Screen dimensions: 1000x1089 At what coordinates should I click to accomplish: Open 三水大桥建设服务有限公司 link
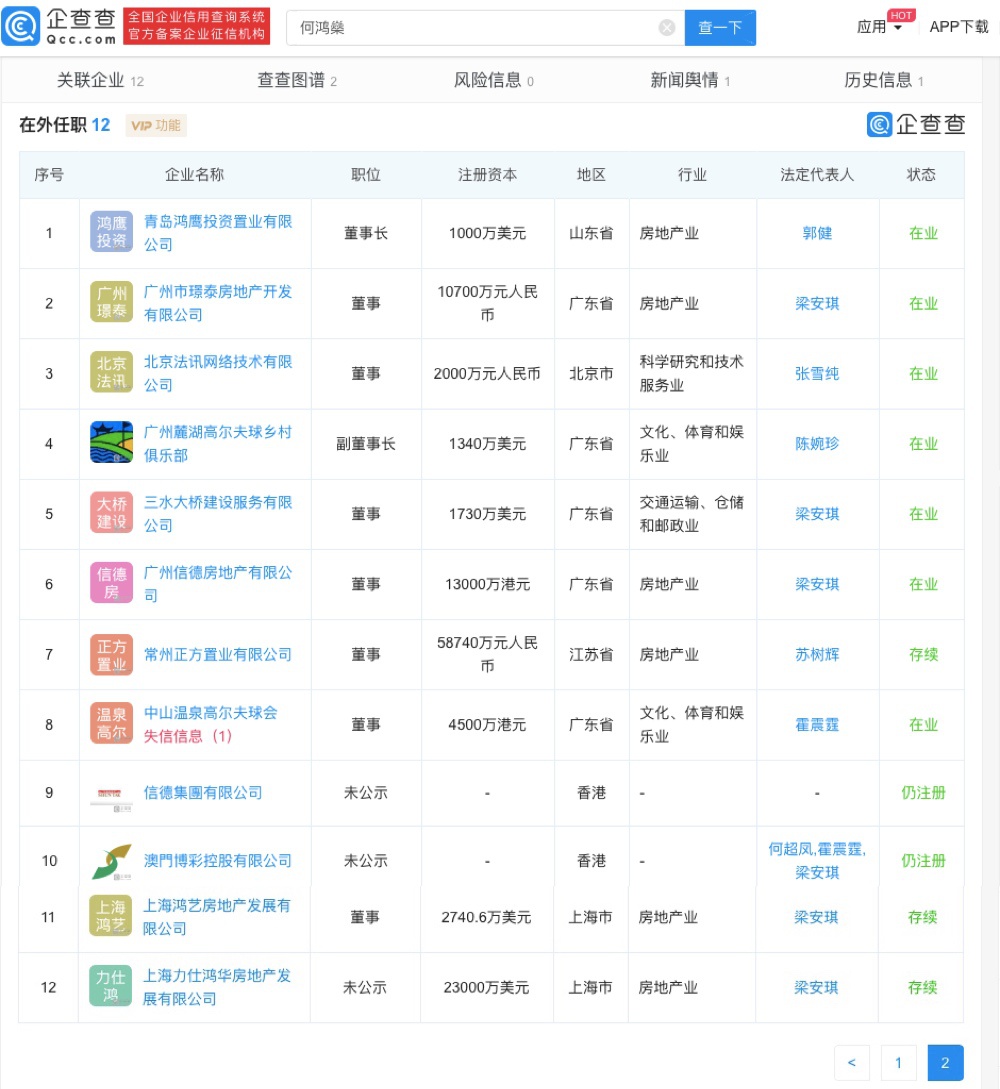pos(217,513)
